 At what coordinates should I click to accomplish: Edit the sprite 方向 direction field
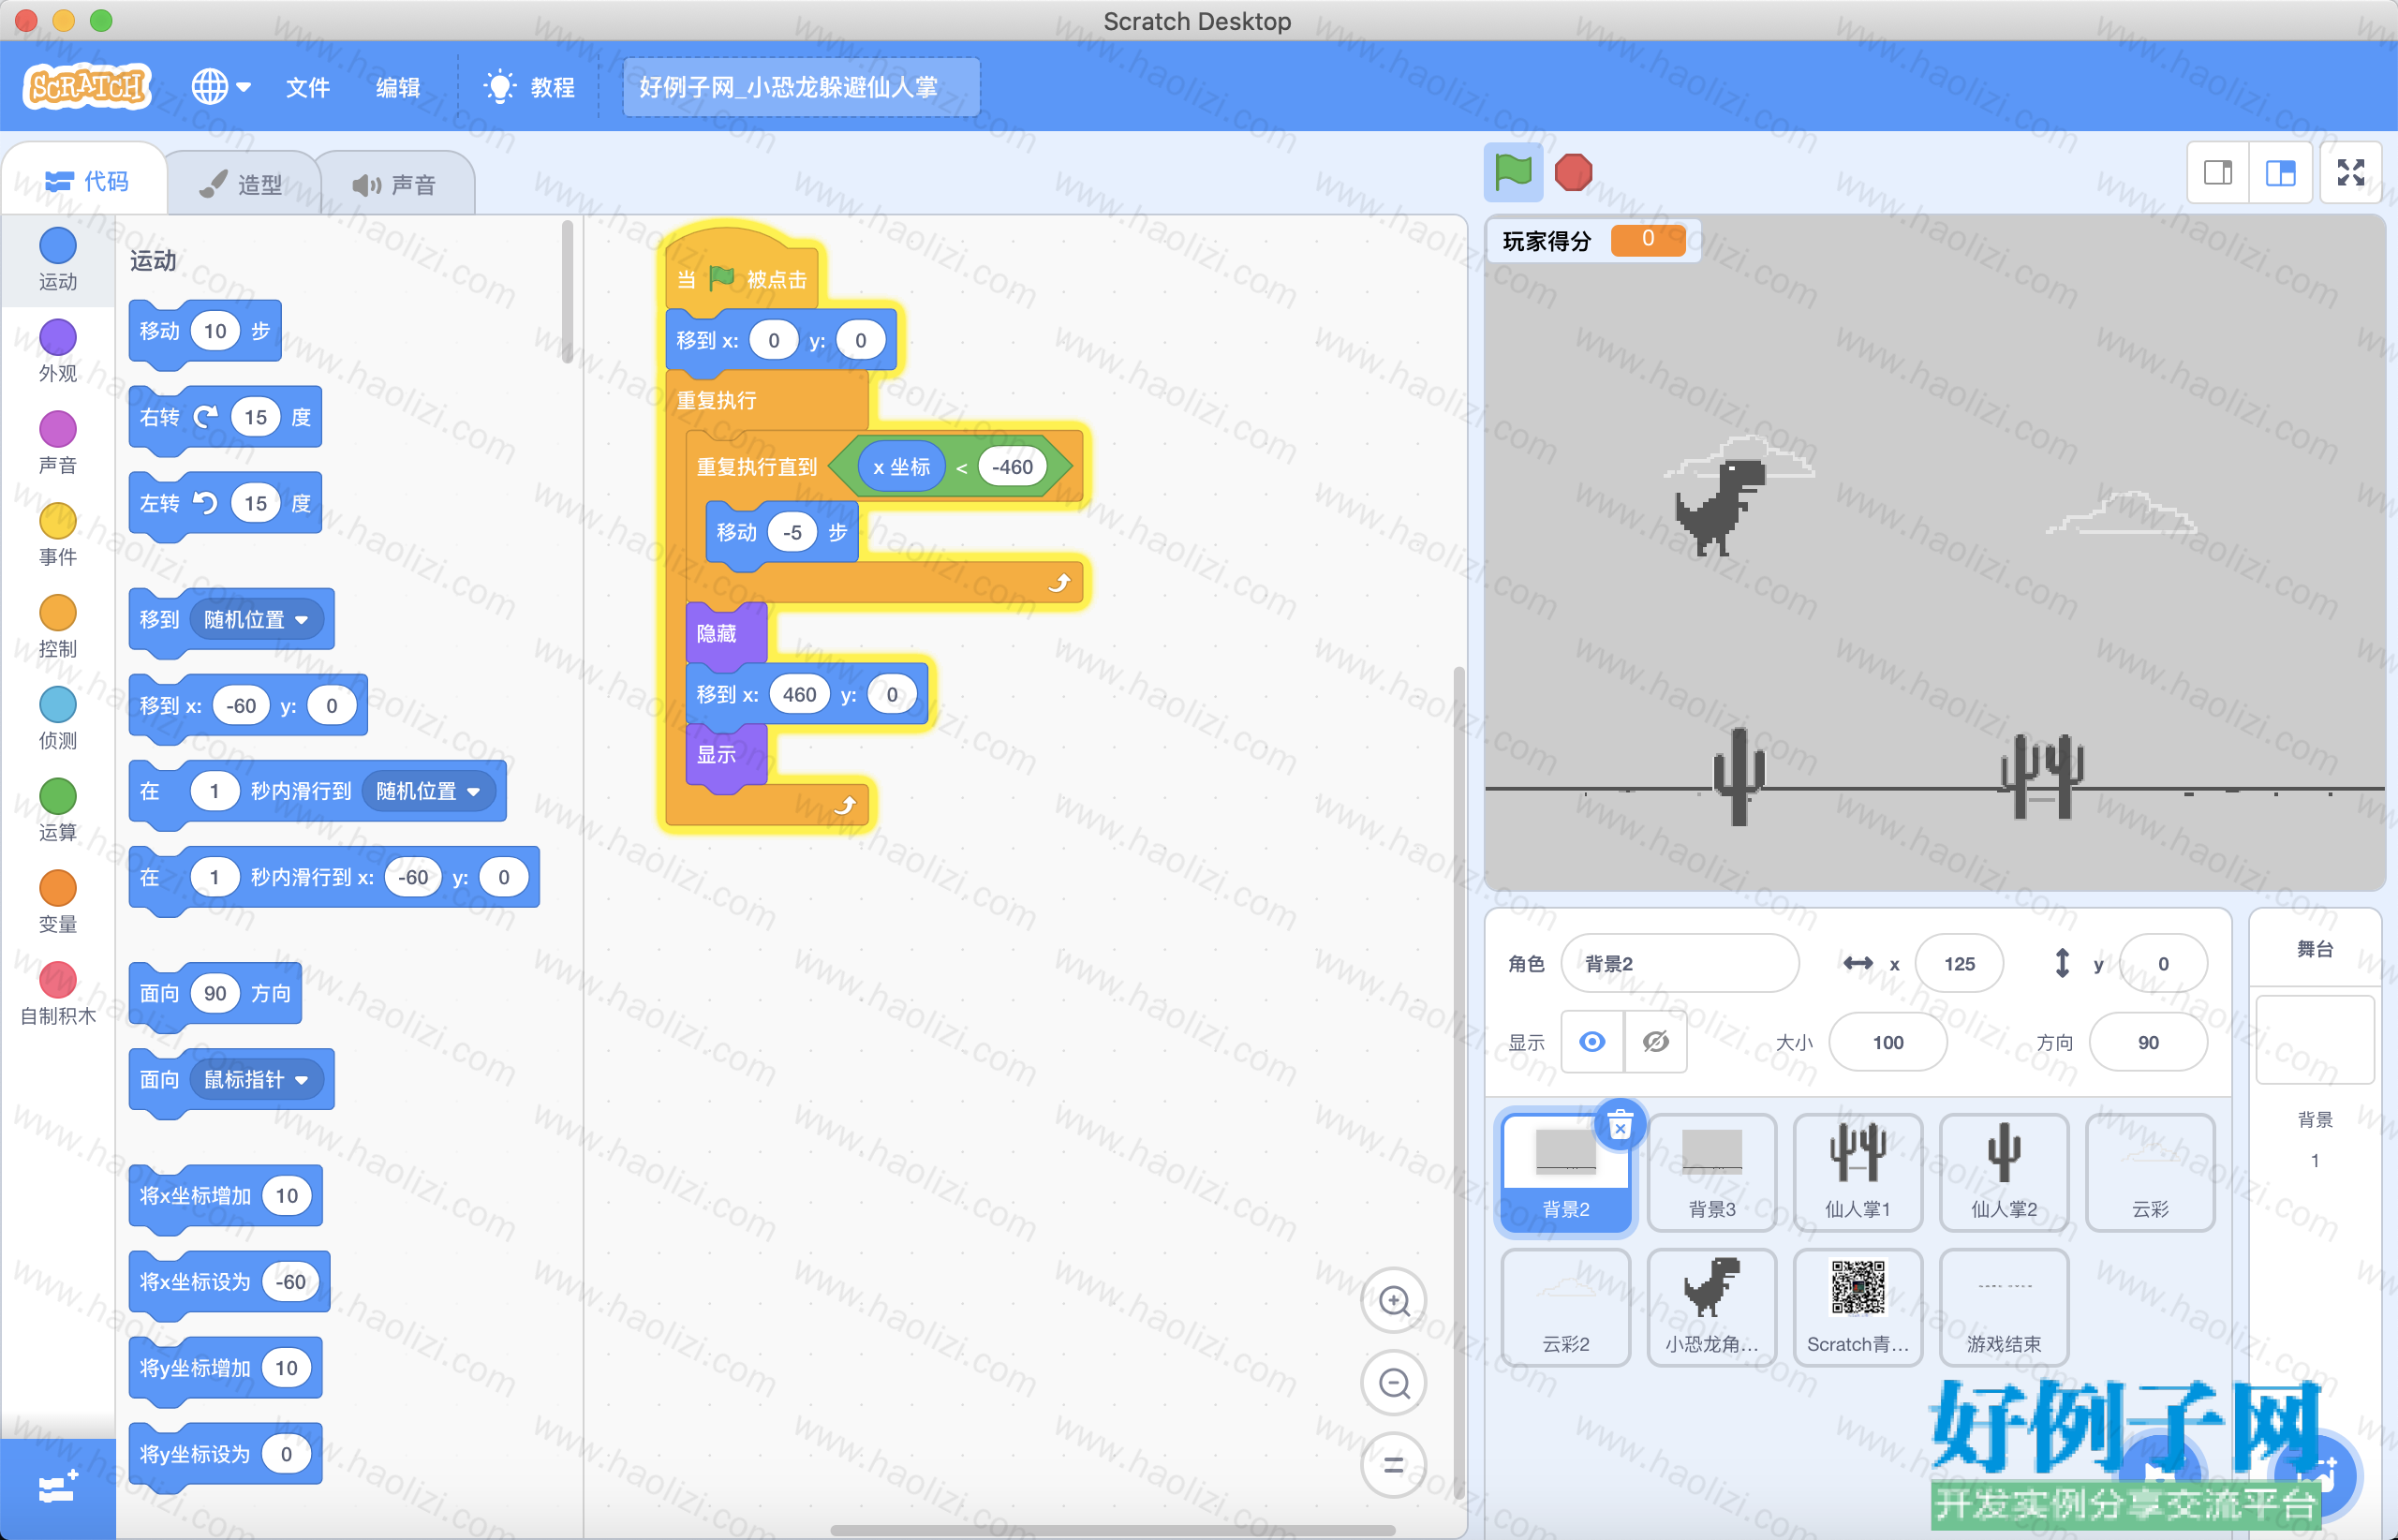tap(2148, 1042)
